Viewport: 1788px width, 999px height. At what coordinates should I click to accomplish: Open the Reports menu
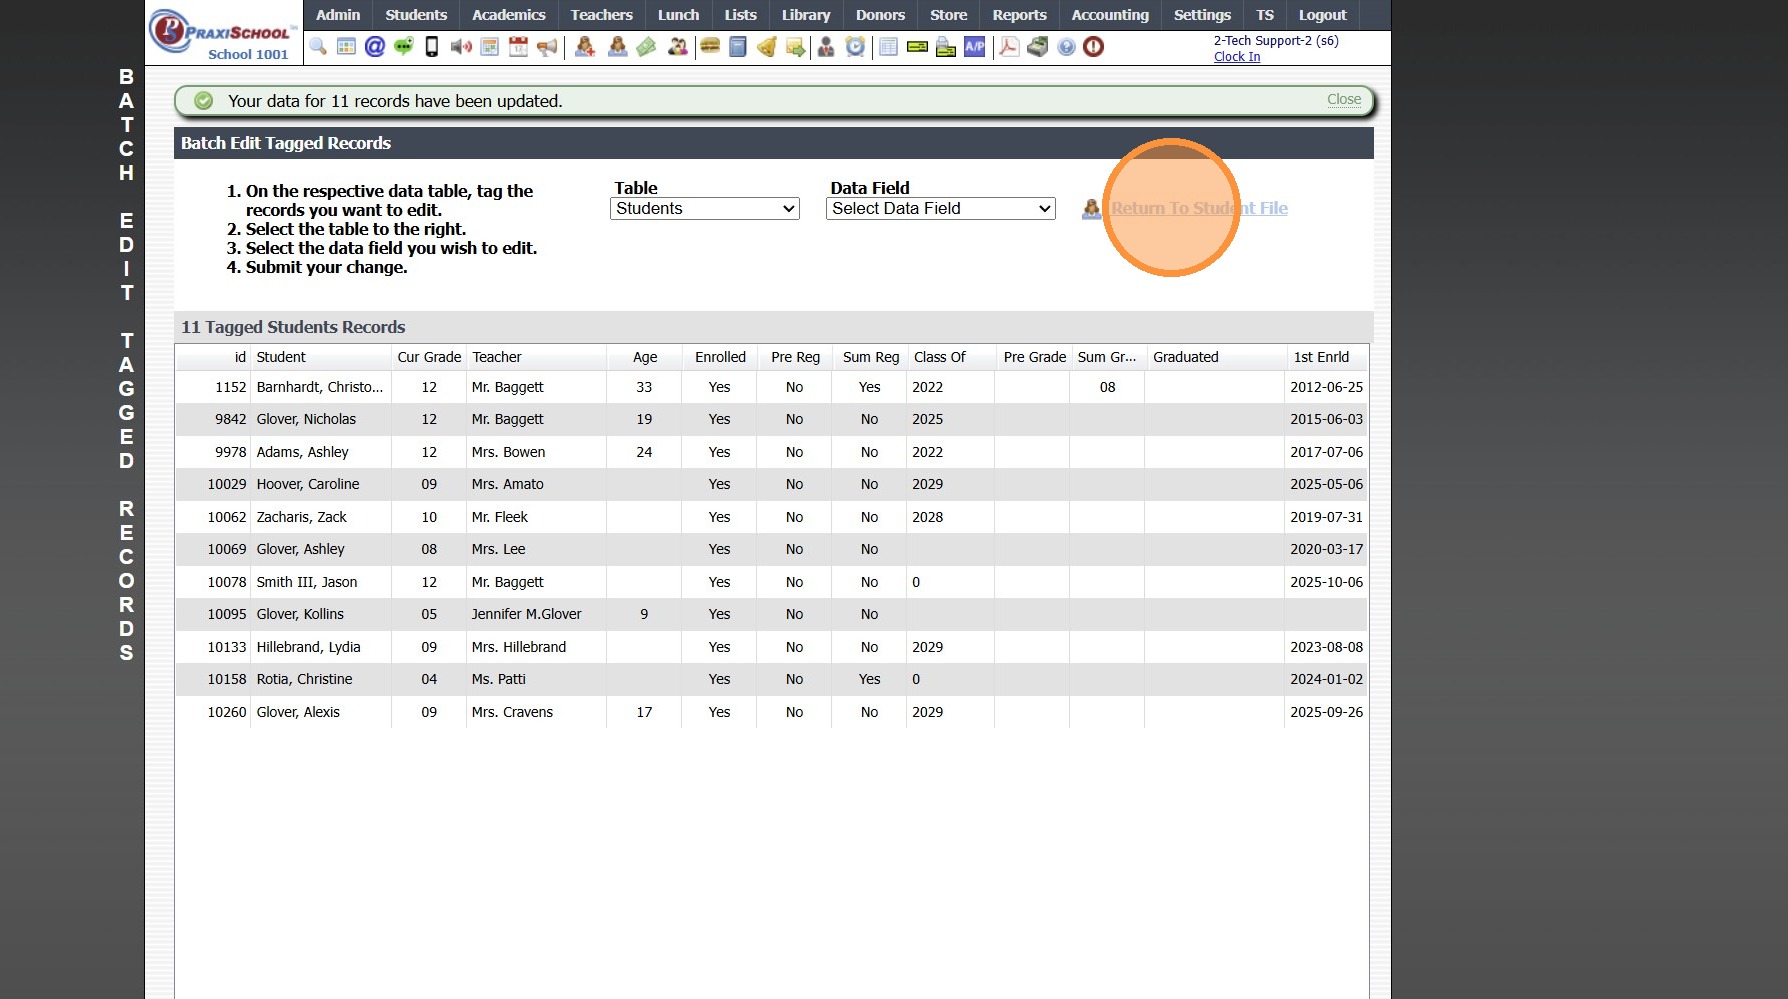point(1020,15)
